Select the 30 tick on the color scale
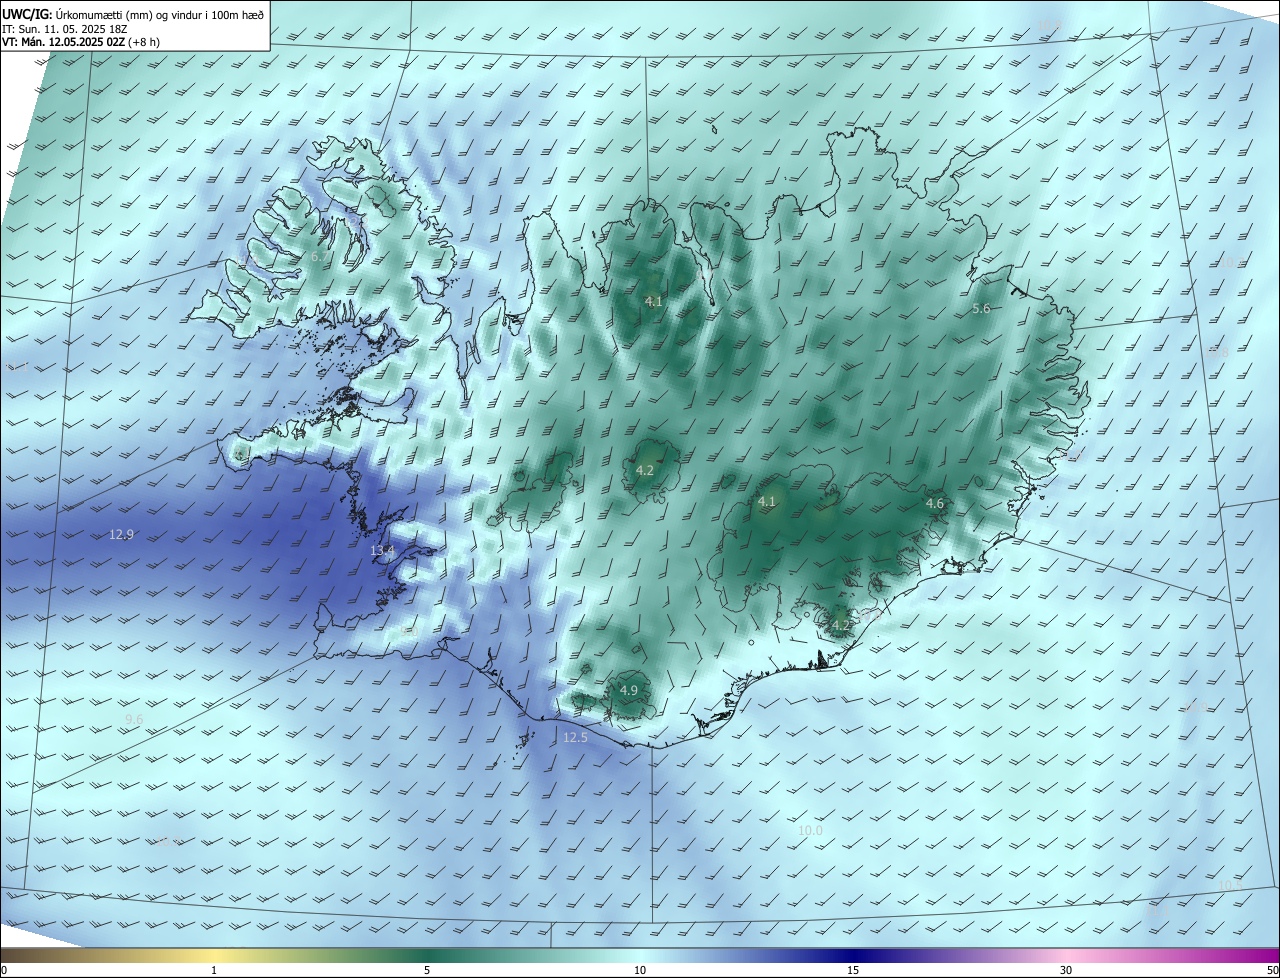 pyautogui.click(x=1066, y=970)
